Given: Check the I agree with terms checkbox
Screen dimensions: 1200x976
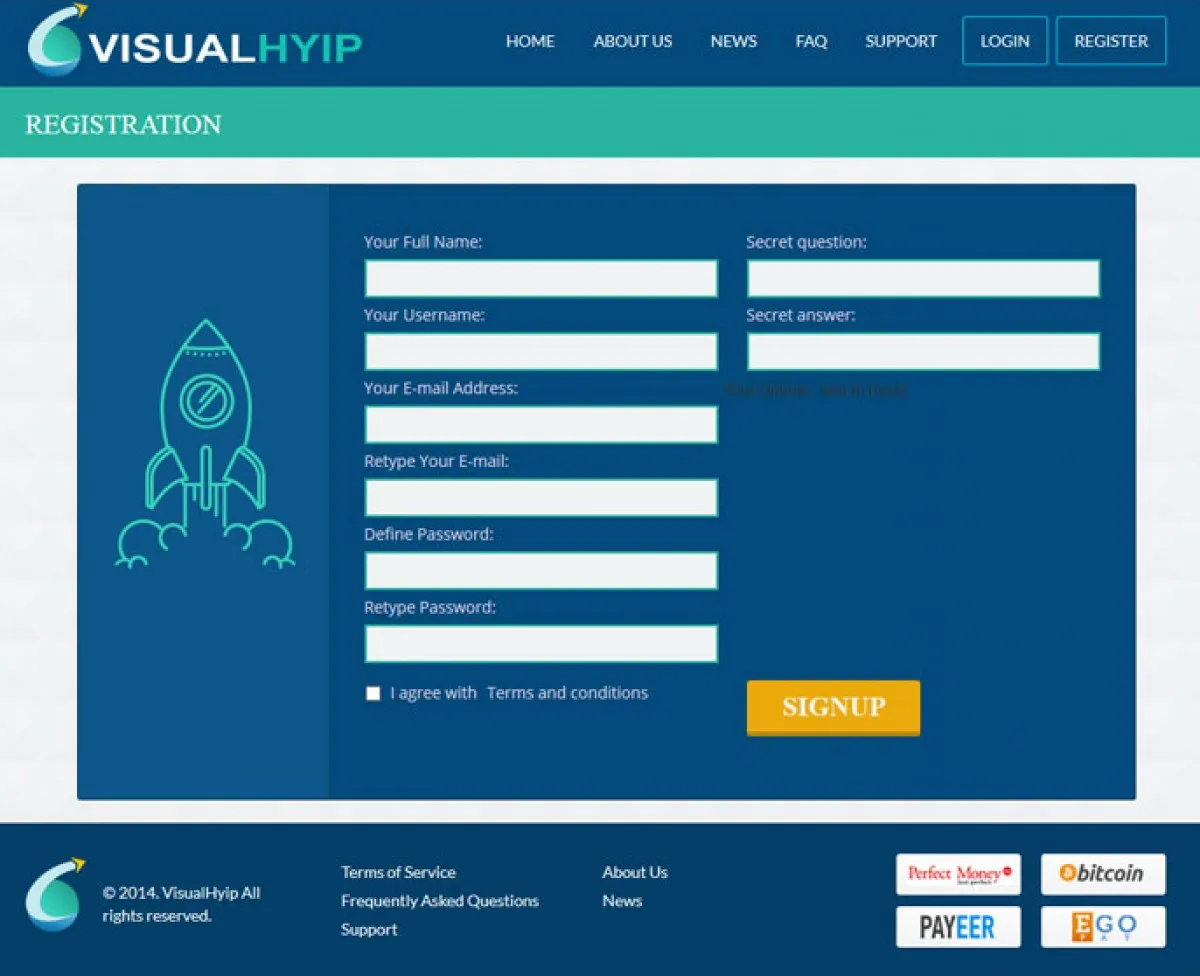Looking at the screenshot, I should click(373, 693).
